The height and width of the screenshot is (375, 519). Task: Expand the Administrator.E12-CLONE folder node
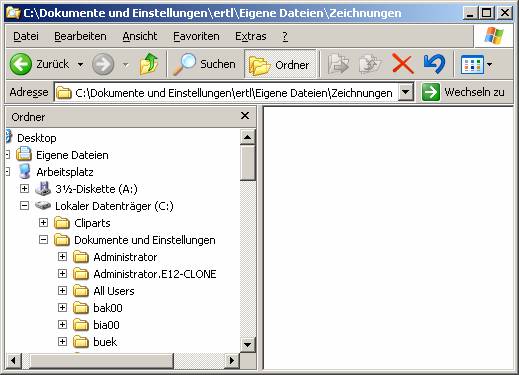[62, 273]
